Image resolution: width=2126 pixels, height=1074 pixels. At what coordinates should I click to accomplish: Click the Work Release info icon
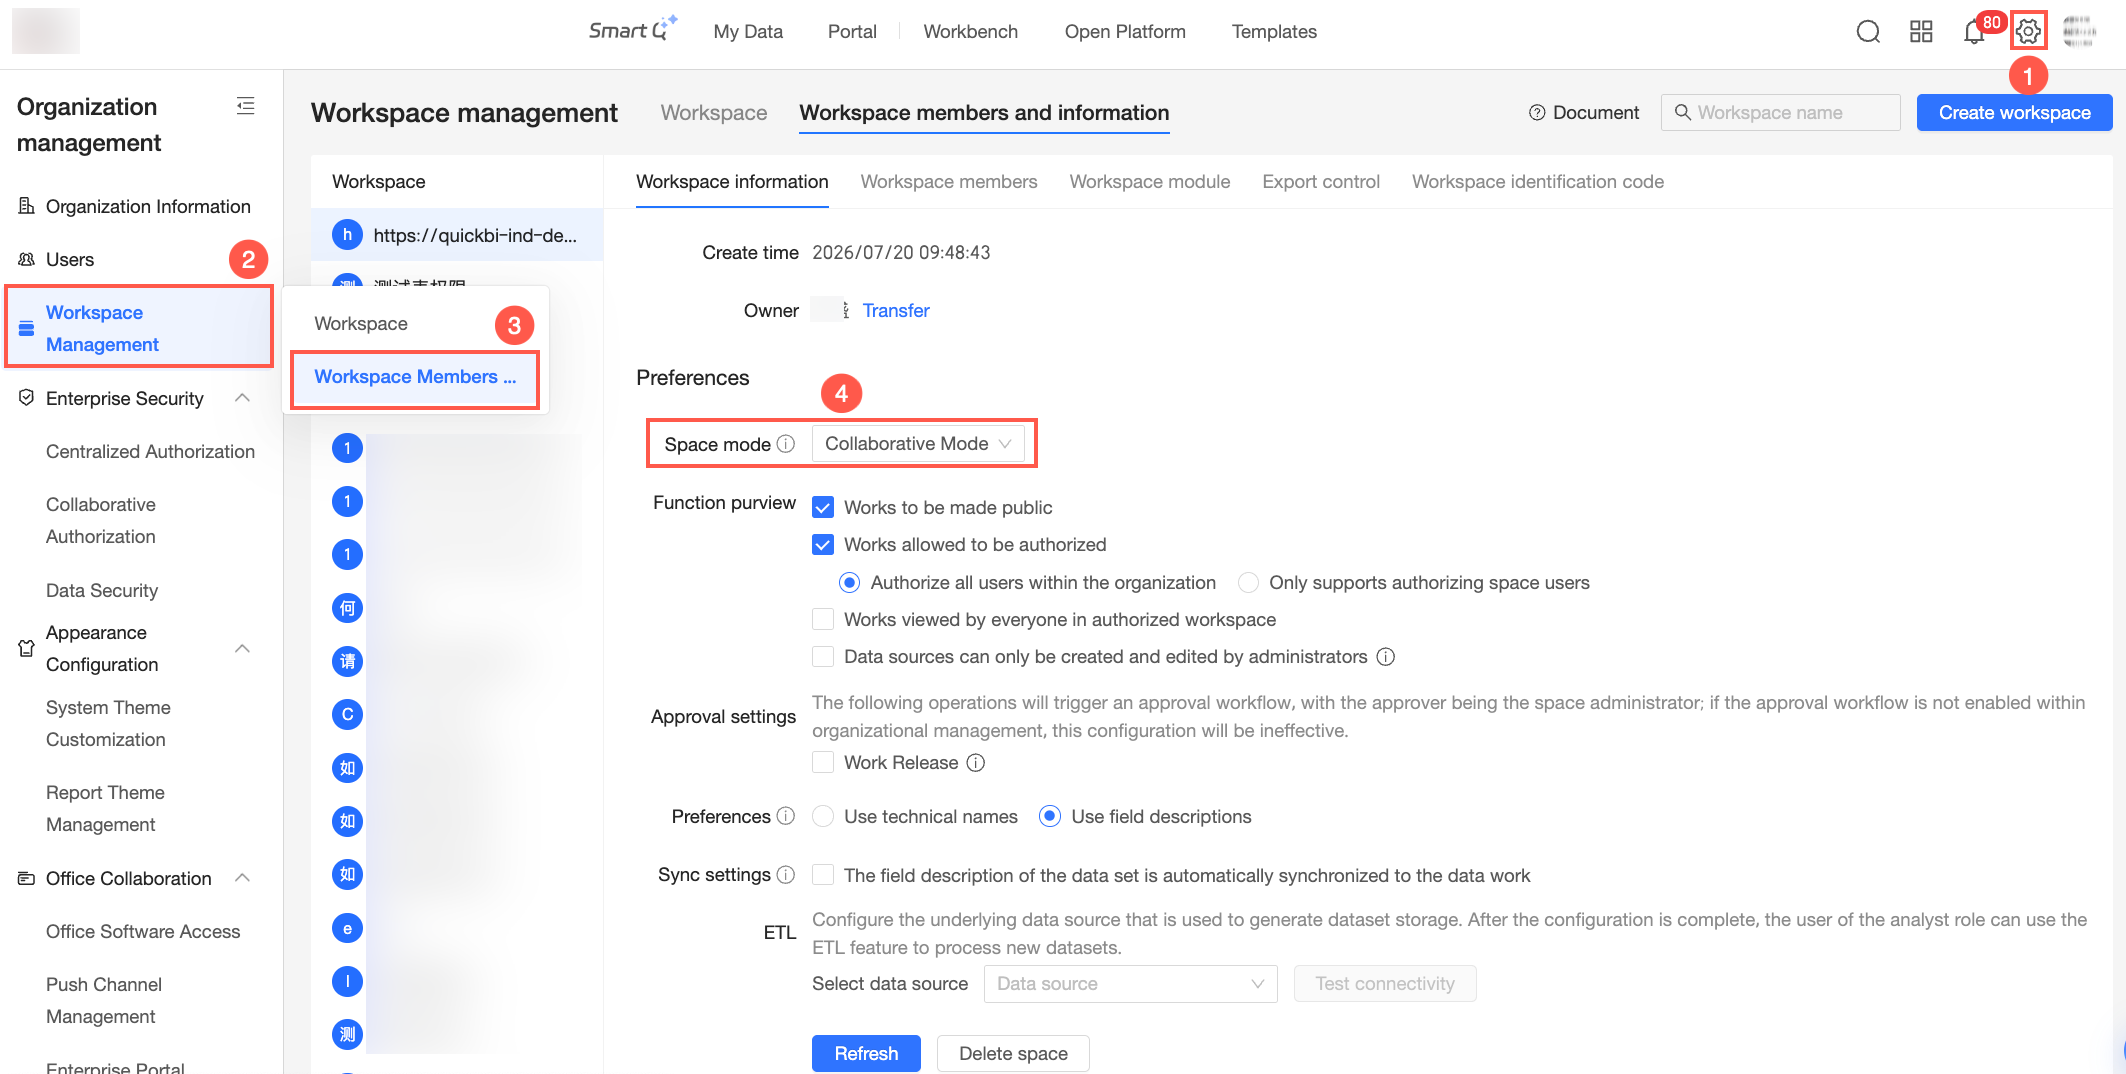tap(976, 763)
